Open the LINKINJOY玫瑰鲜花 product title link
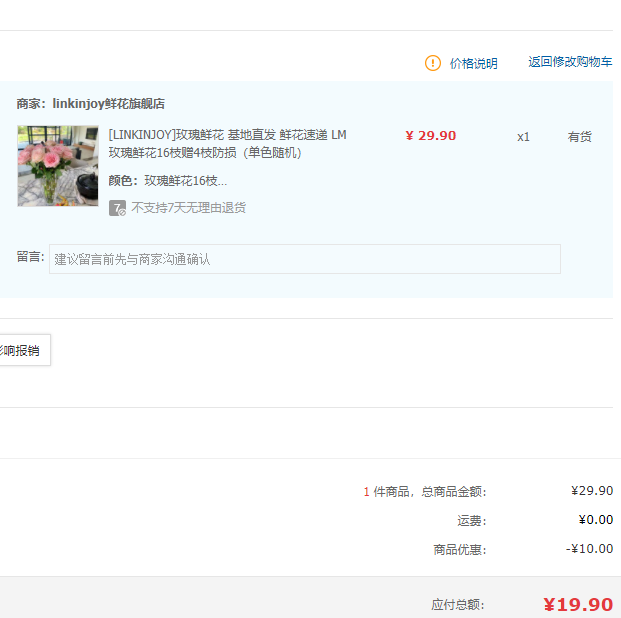 [227, 143]
